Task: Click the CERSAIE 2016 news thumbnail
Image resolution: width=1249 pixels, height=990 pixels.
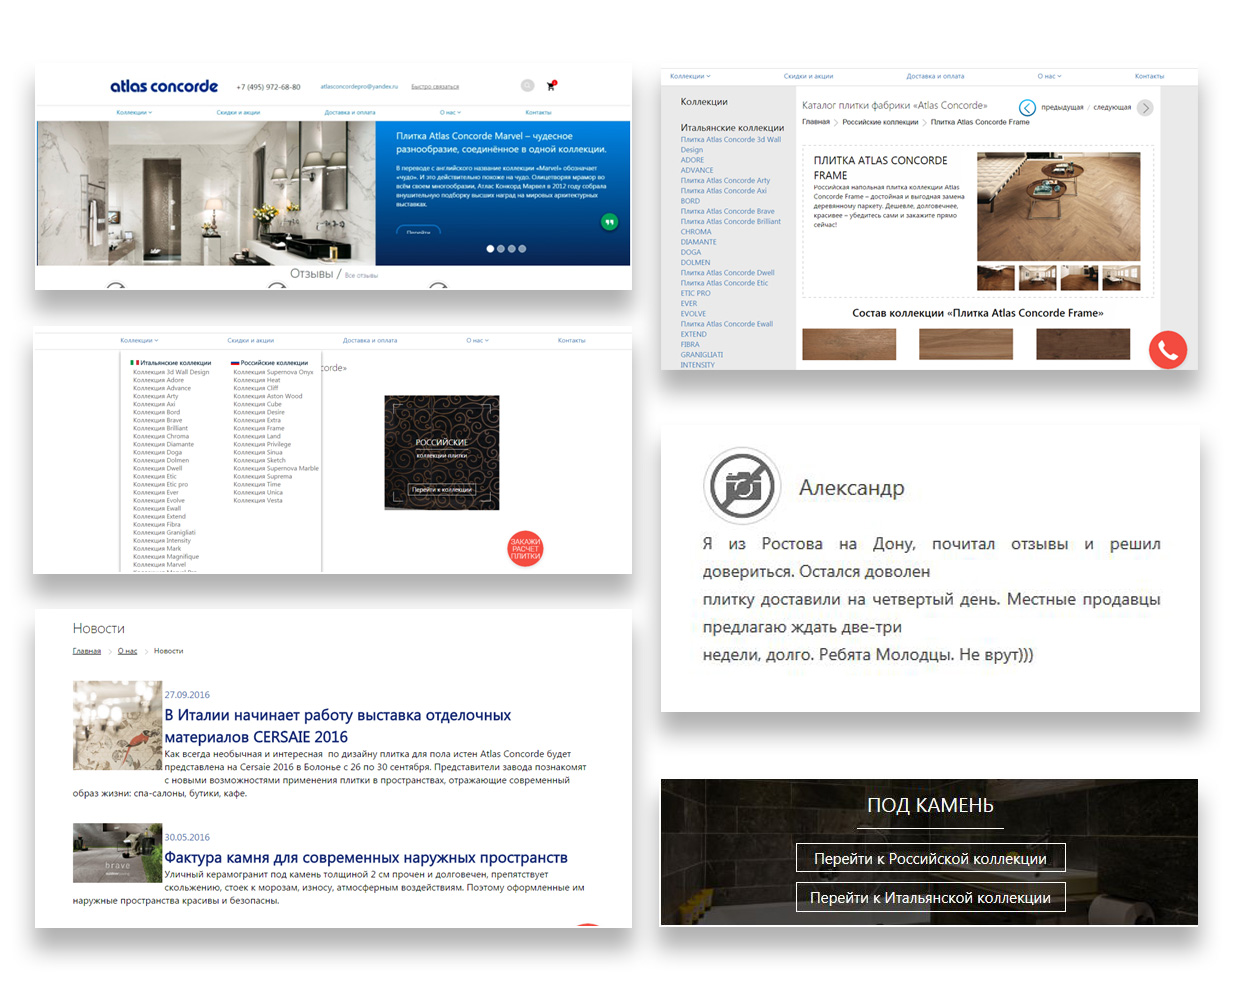Action: tap(117, 725)
